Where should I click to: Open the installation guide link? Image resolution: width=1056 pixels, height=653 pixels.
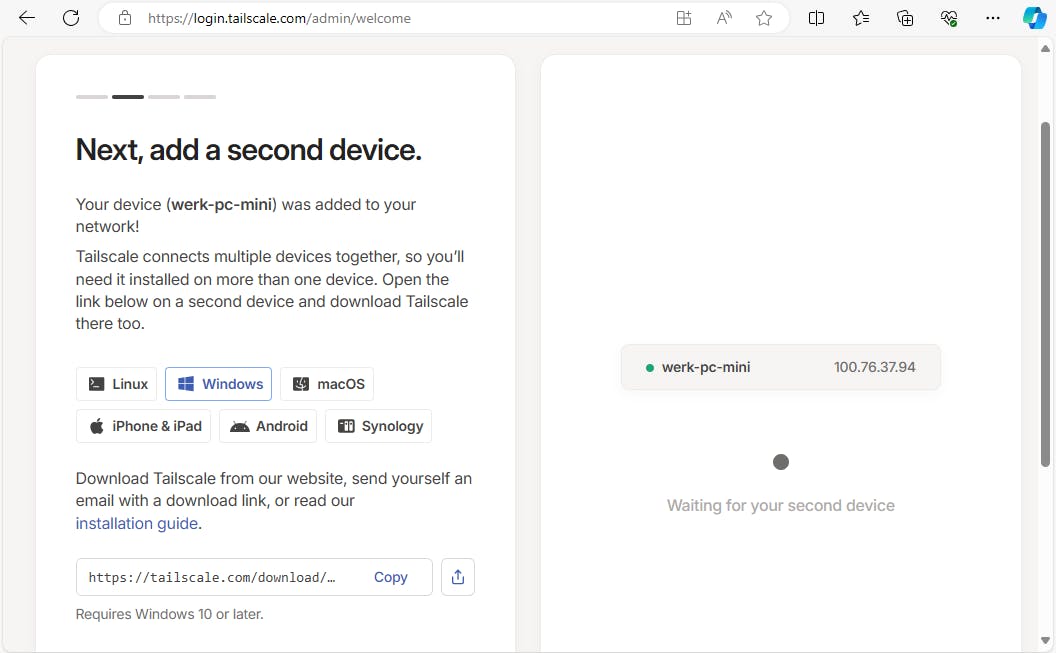[x=137, y=523]
